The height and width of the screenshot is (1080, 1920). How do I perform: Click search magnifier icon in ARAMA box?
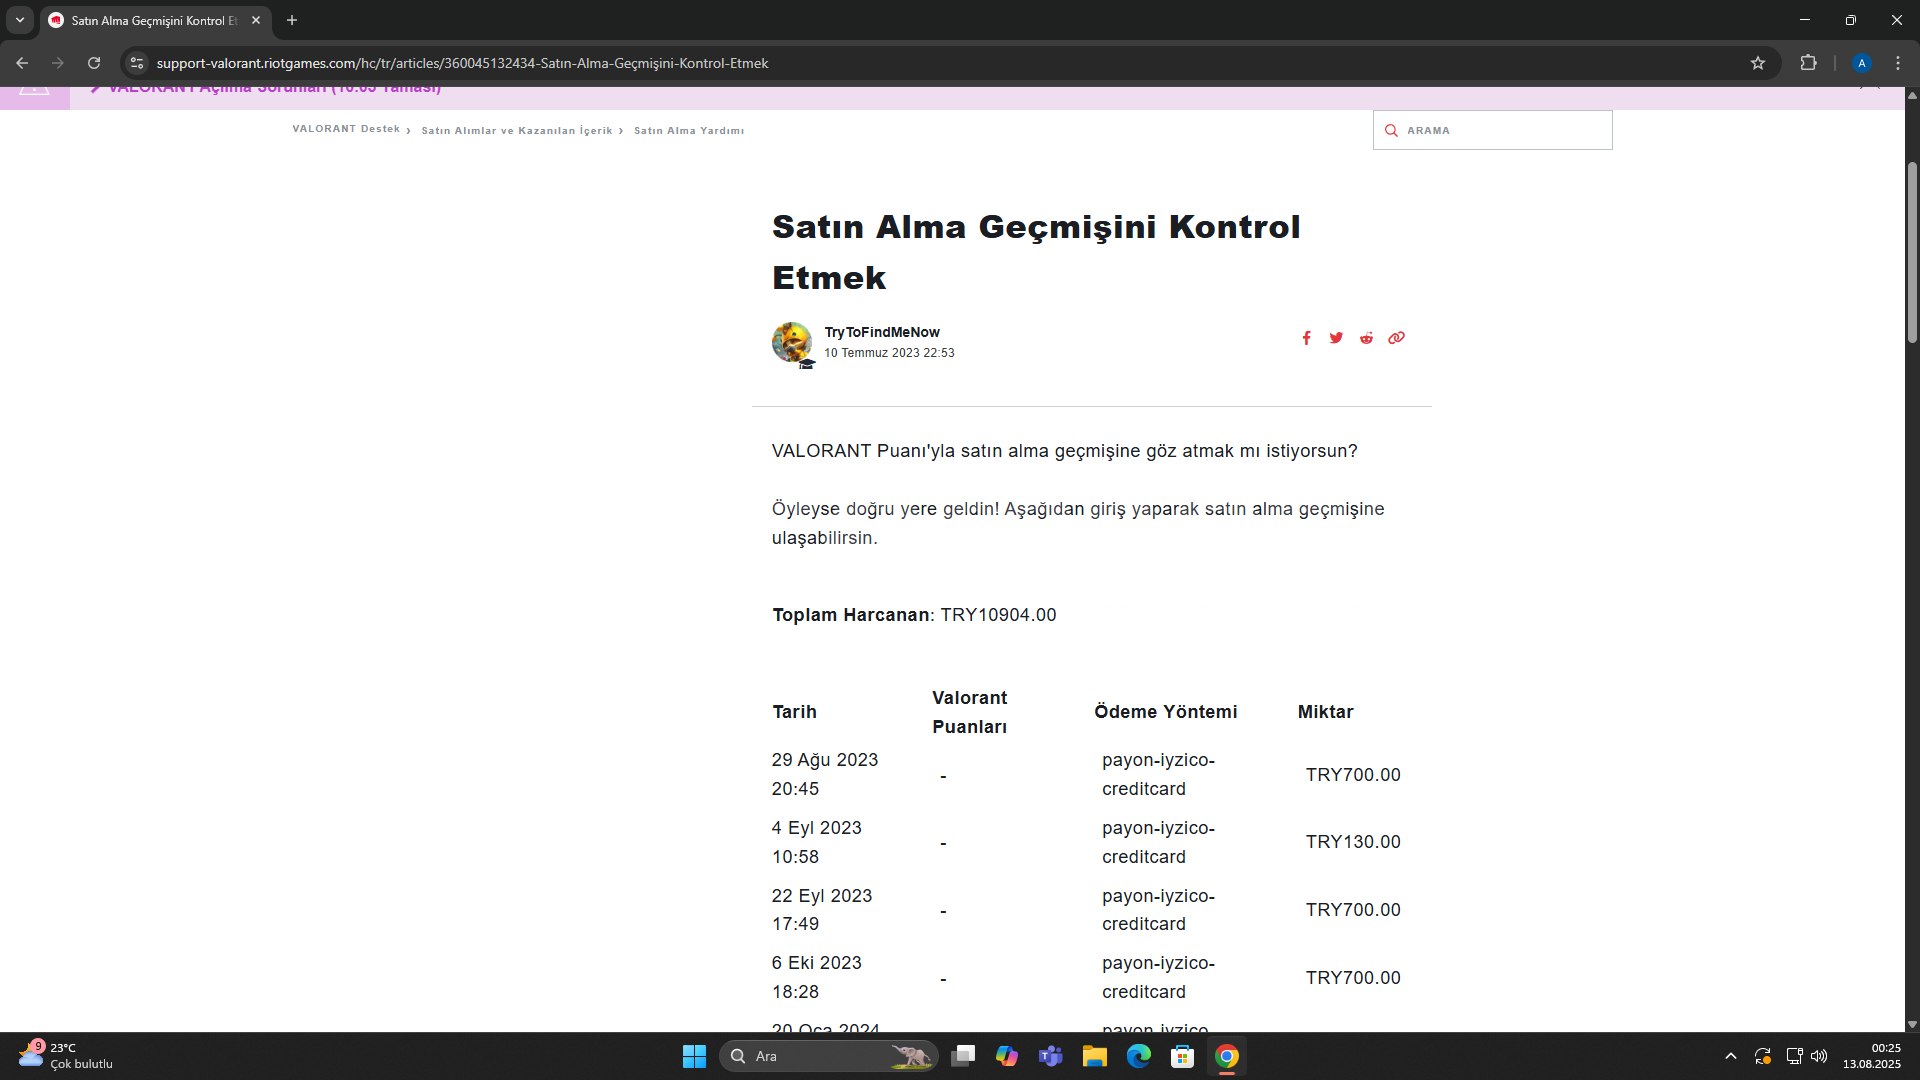[1391, 130]
